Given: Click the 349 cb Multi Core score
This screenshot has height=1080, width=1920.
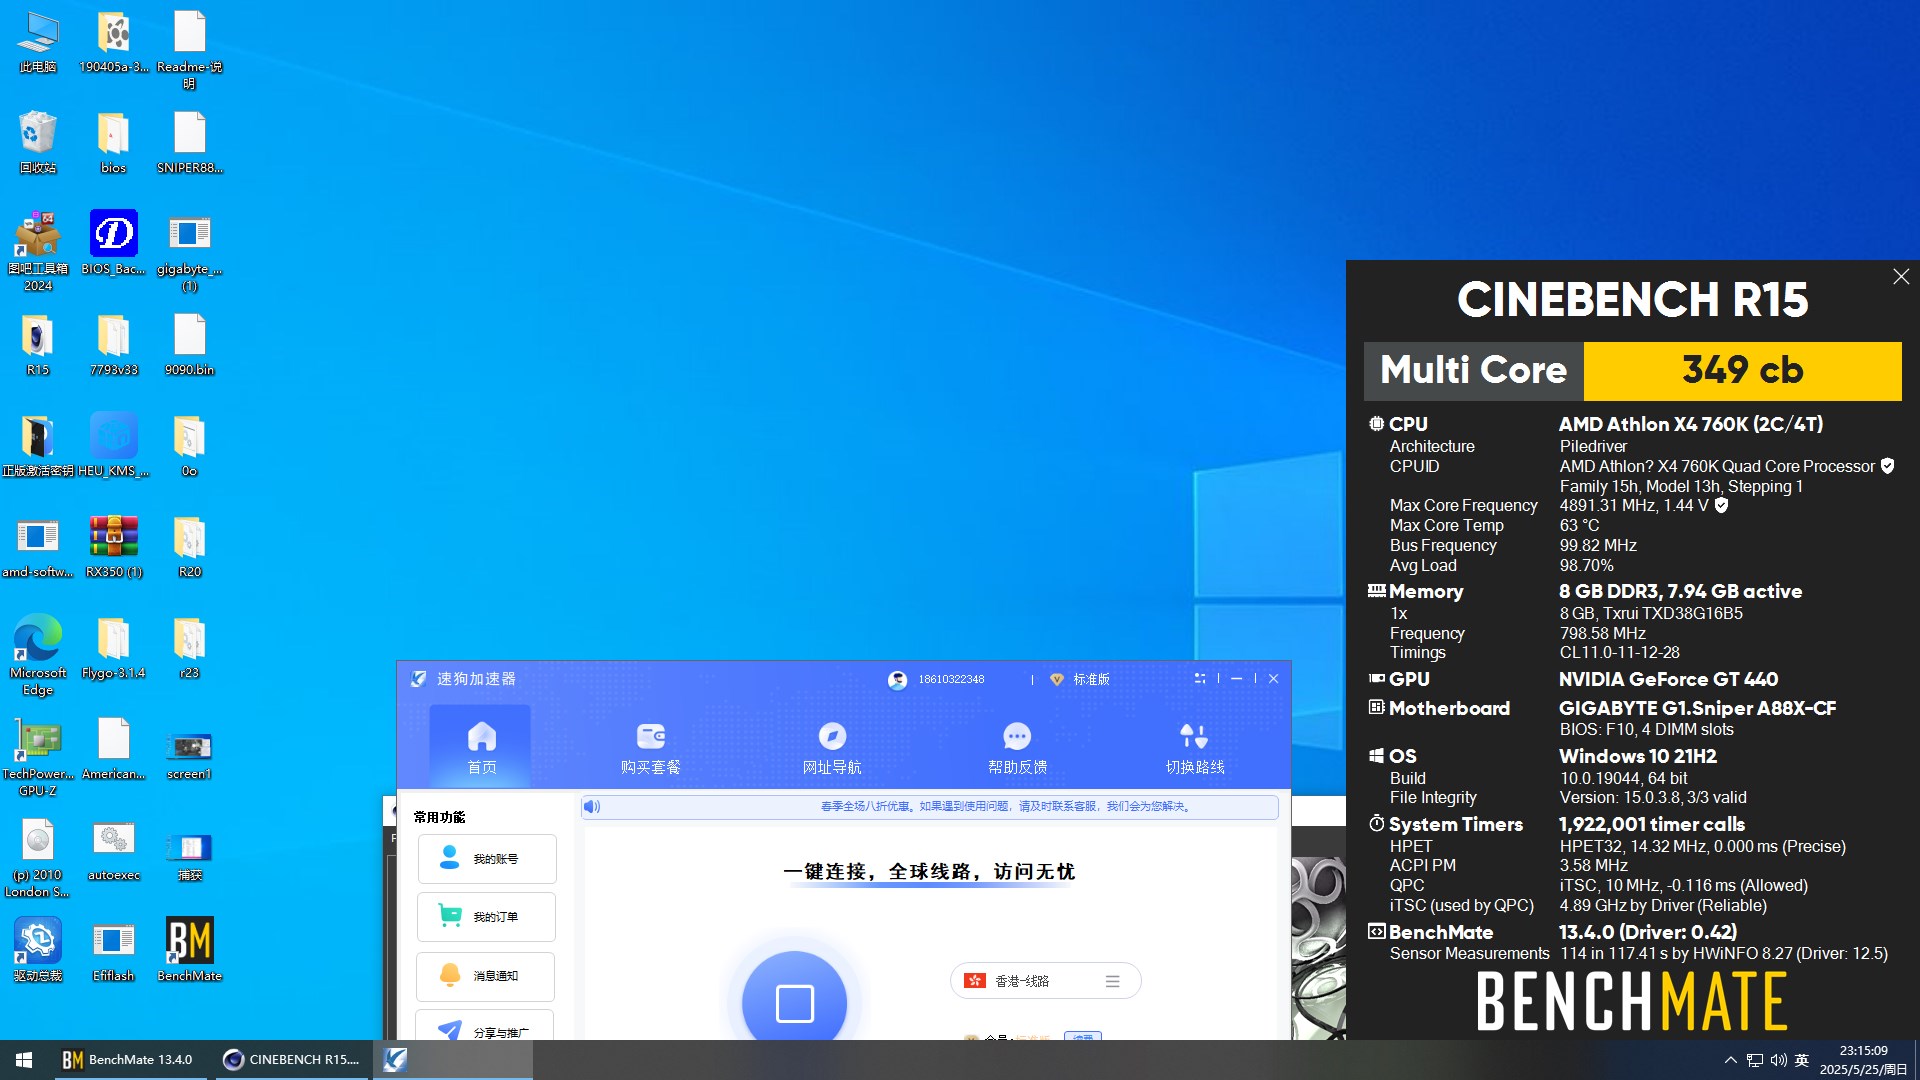Looking at the screenshot, I should (x=1742, y=371).
